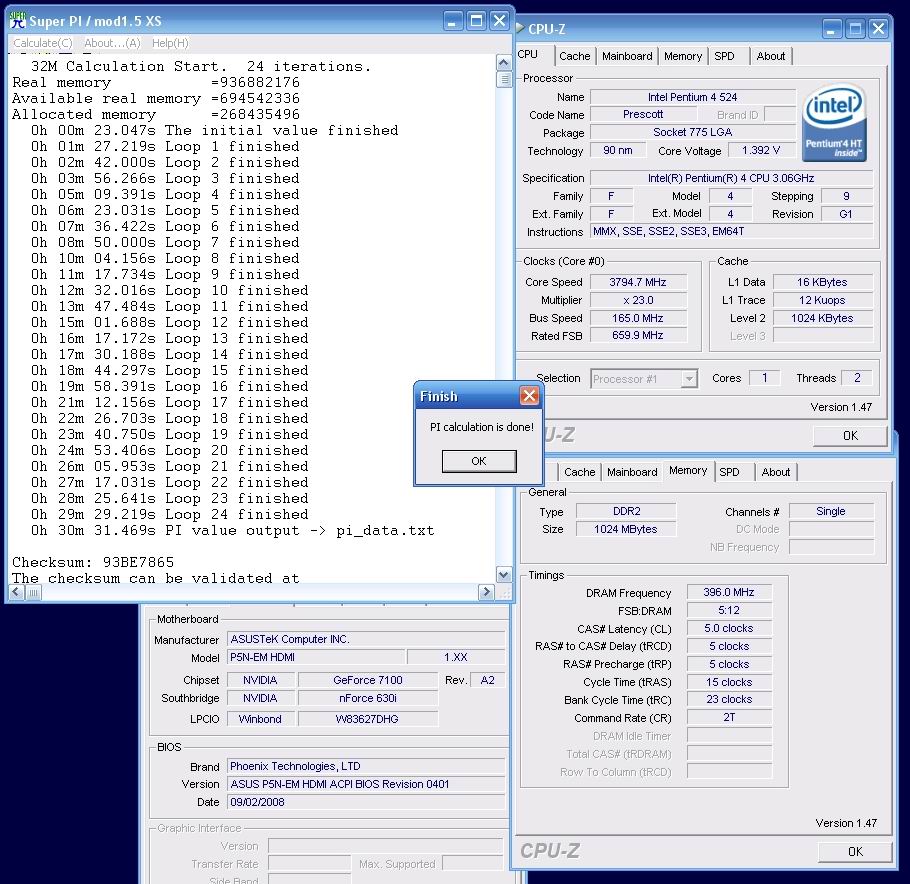Expand the Processor #1 selection dropdown

pos(689,379)
